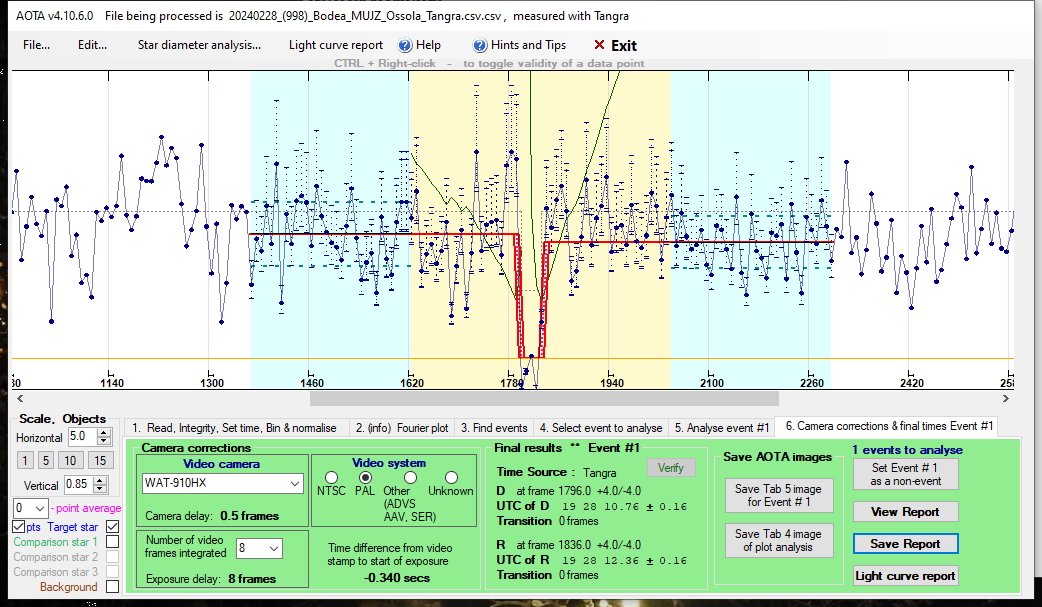The height and width of the screenshot is (607, 1042).
Task: Choose Other (ADVS AAV, SER) video system
Action: pyautogui.click(x=411, y=477)
